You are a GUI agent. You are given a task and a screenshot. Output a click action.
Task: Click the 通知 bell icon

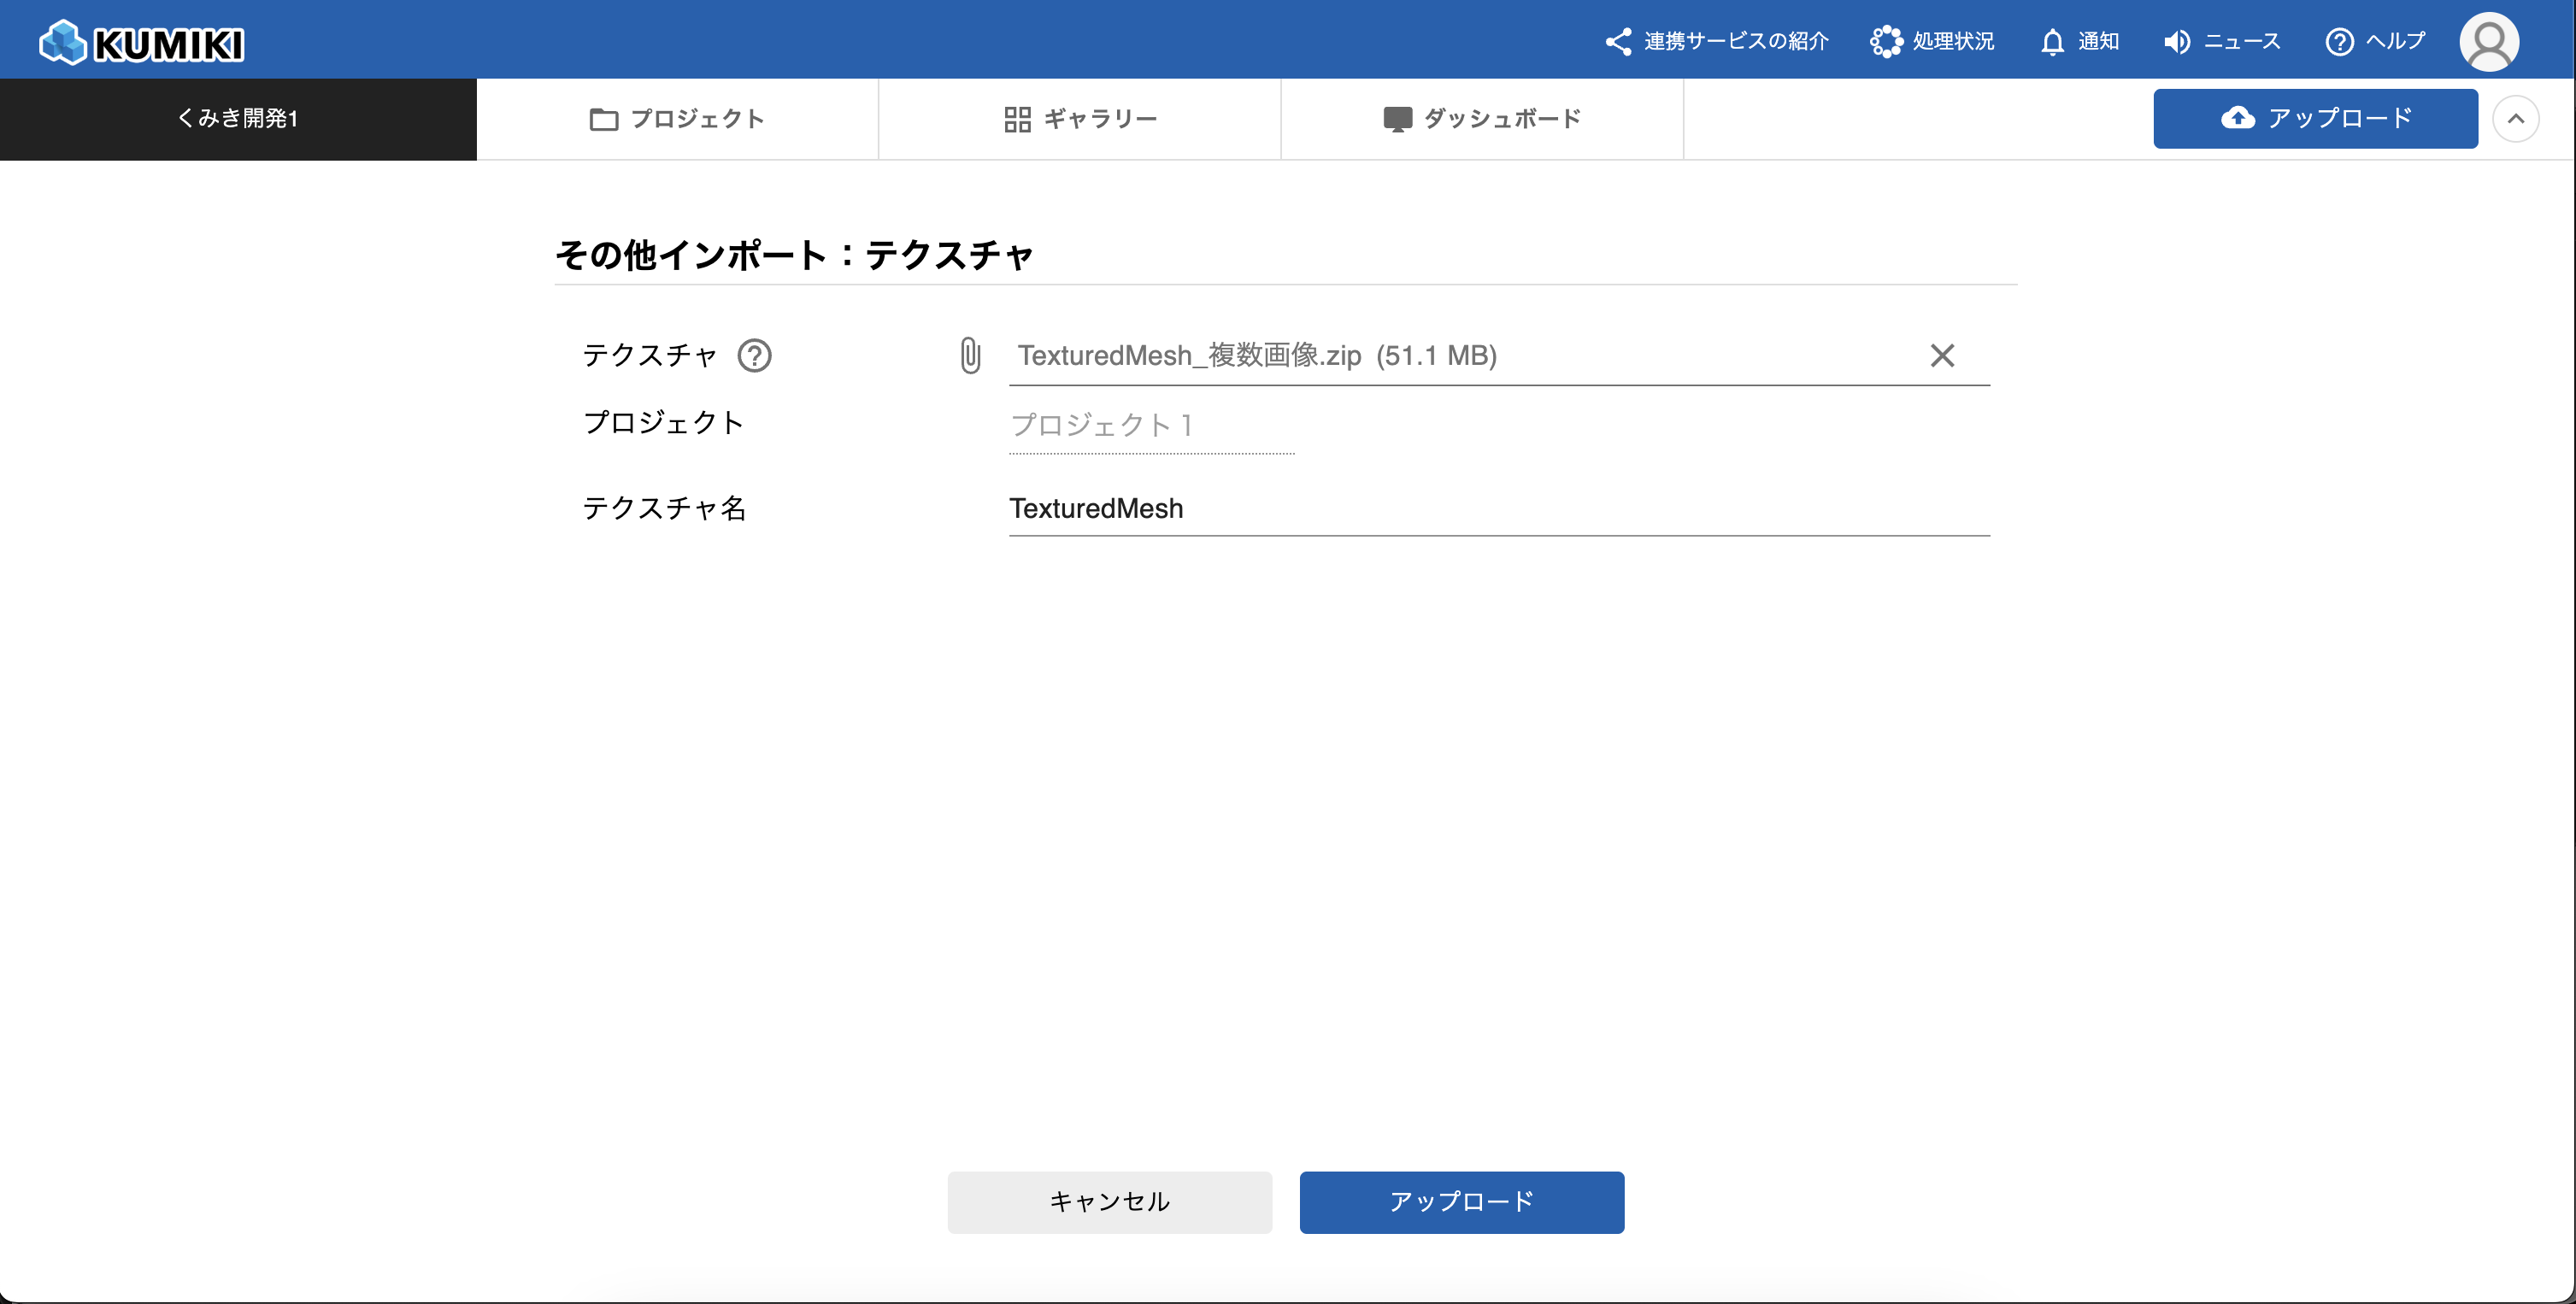point(2053,42)
